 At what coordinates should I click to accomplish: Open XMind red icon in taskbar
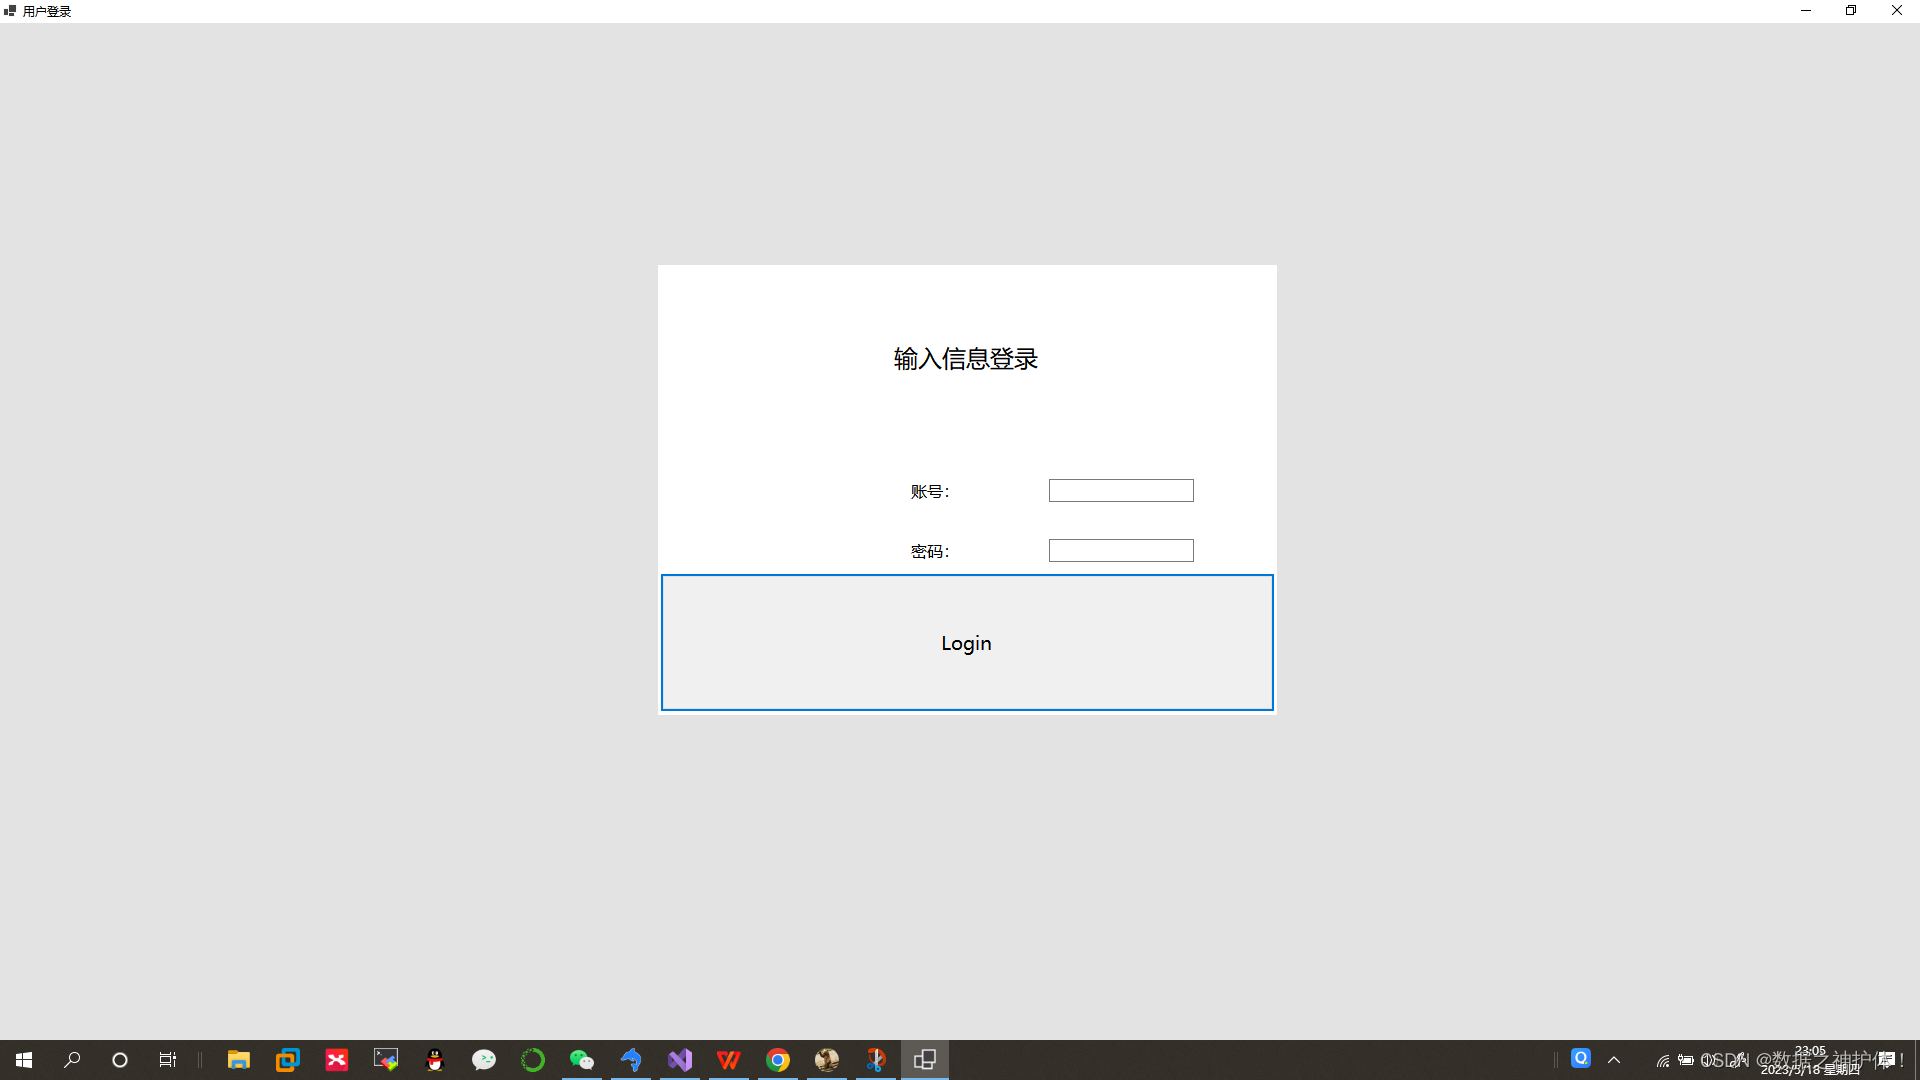click(x=336, y=1060)
